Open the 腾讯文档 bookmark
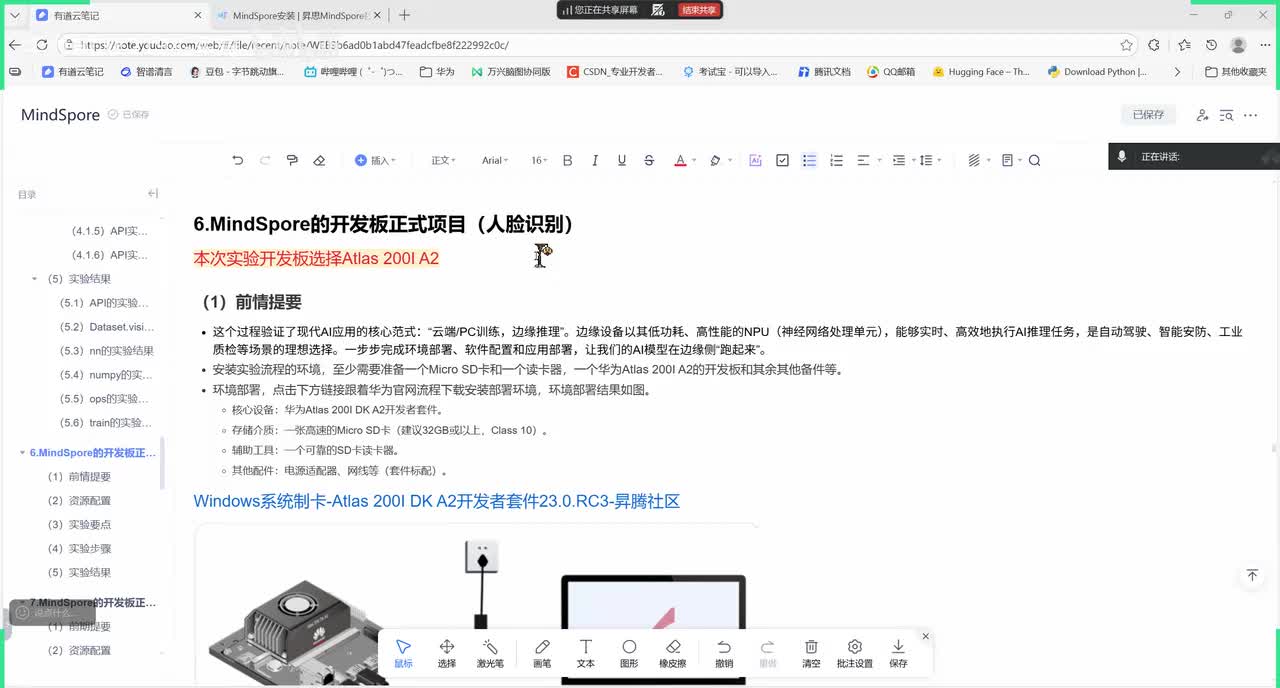Image resolution: width=1280 pixels, height=688 pixels. pyautogui.click(x=824, y=72)
